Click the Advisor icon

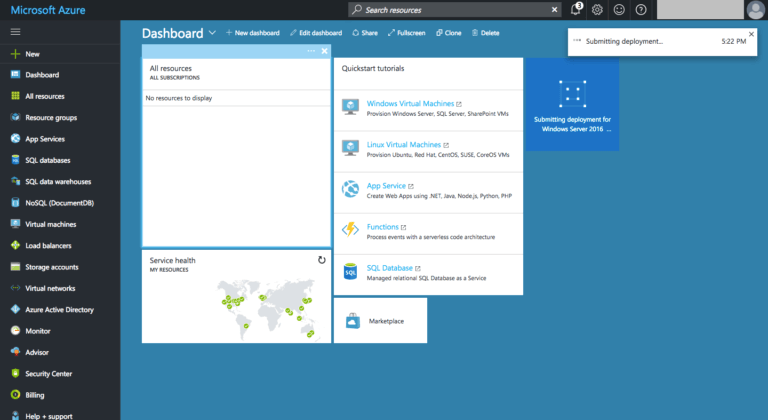15,352
